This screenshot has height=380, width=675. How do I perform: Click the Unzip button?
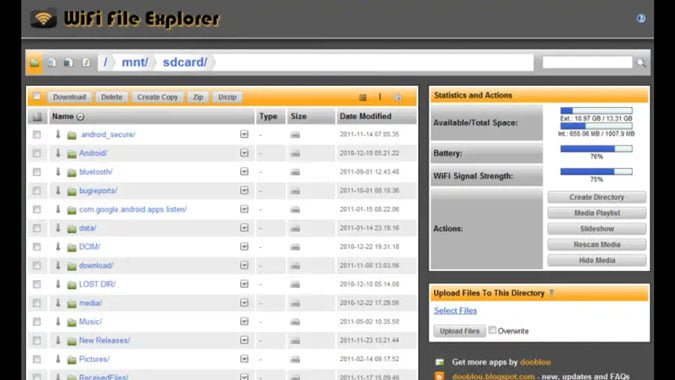227,97
